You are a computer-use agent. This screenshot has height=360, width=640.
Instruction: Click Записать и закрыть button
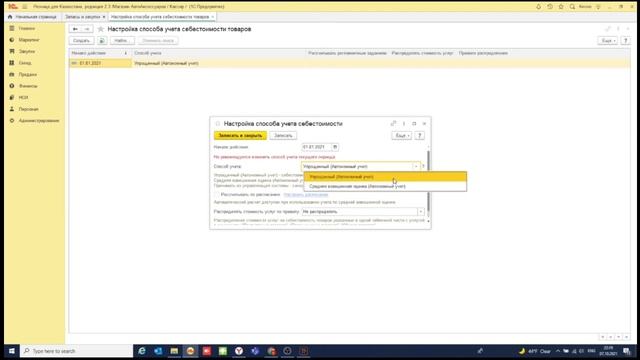click(x=240, y=136)
